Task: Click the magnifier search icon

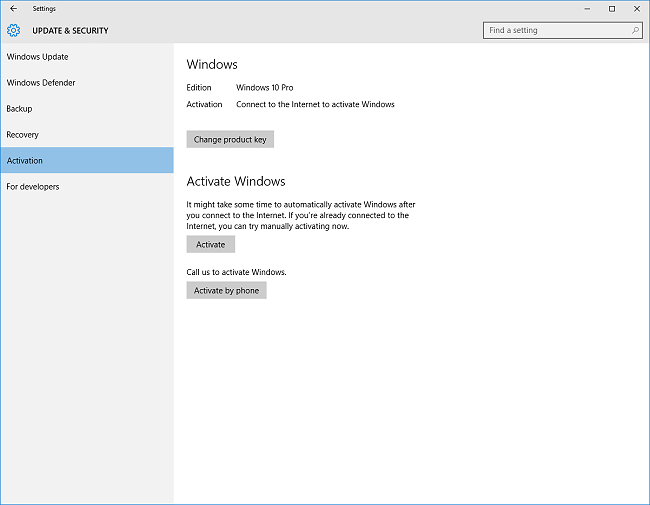Action: click(x=635, y=30)
